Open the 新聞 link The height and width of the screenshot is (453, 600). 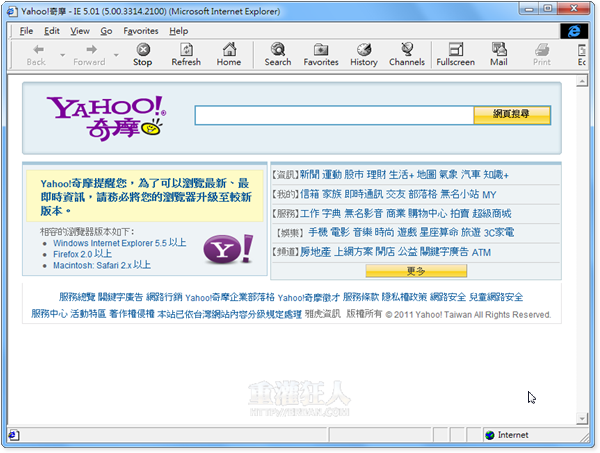(x=310, y=175)
